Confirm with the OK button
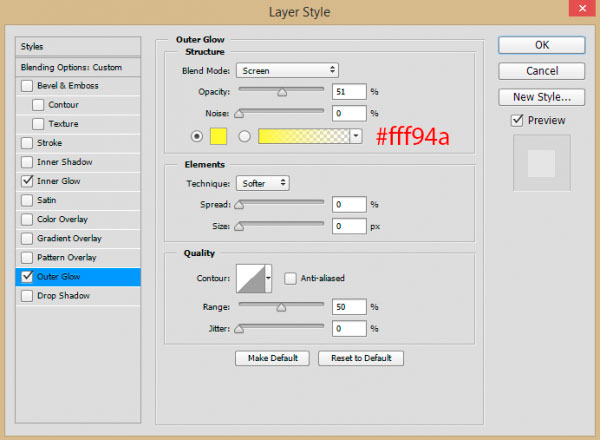Viewport: 600px width, 440px height. pos(541,45)
